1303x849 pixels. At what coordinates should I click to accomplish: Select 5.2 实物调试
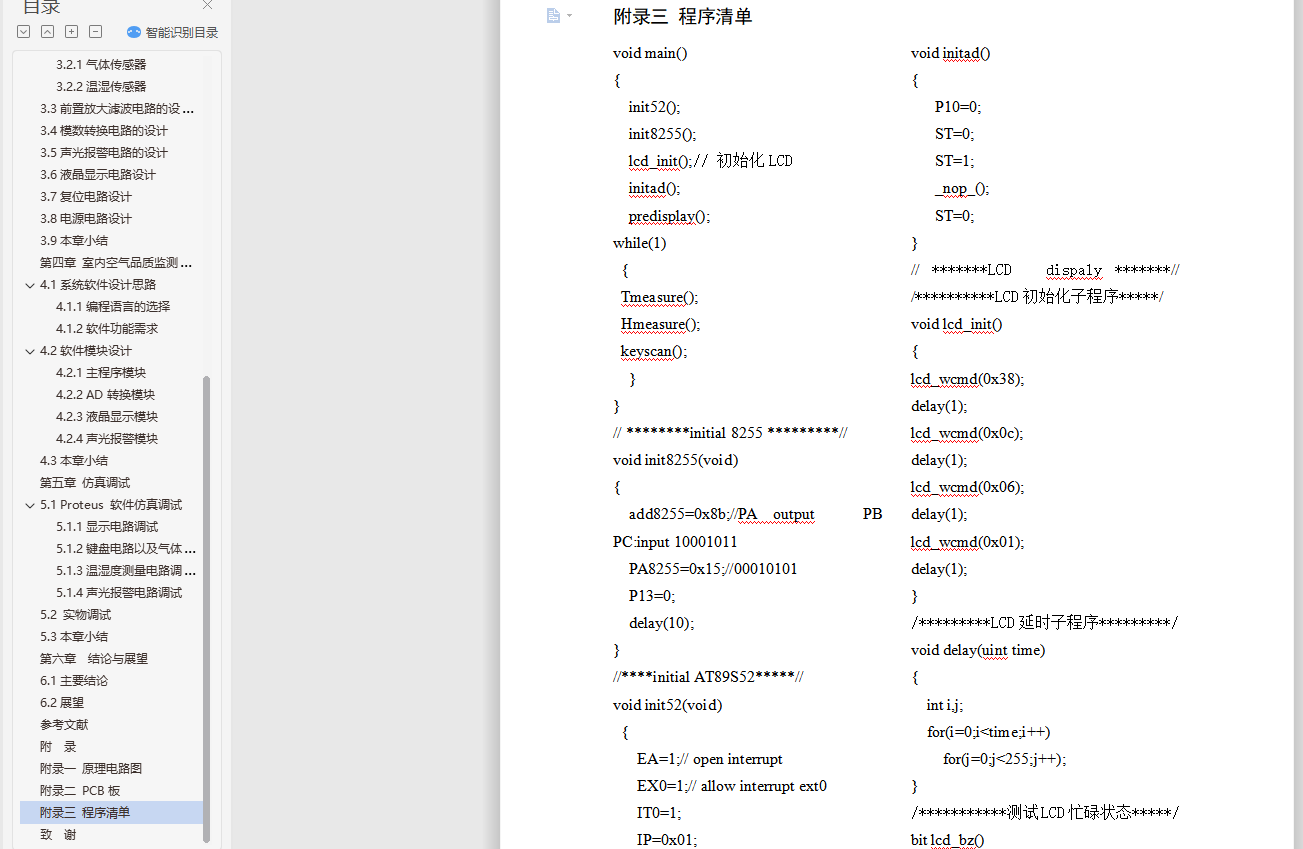(76, 615)
